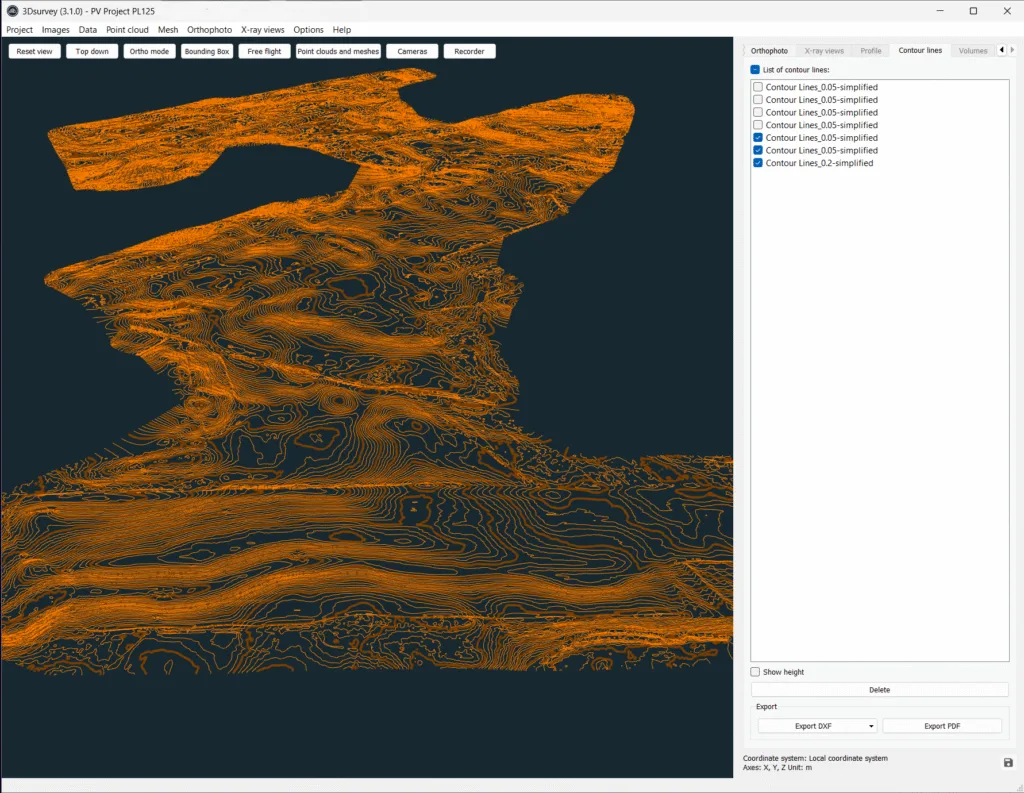Switch to Top down view

[x=92, y=52]
